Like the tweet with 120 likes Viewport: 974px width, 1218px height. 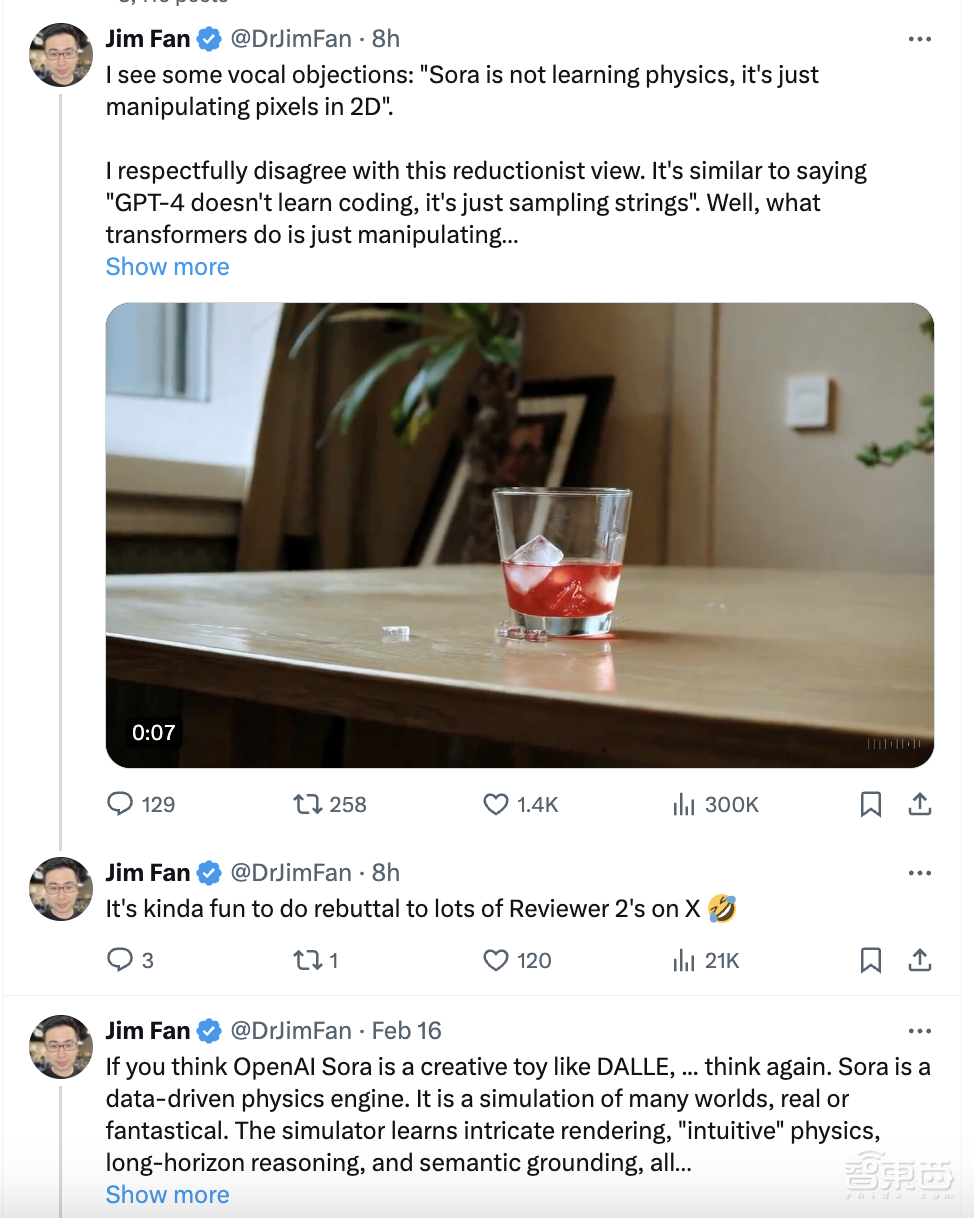(496, 961)
